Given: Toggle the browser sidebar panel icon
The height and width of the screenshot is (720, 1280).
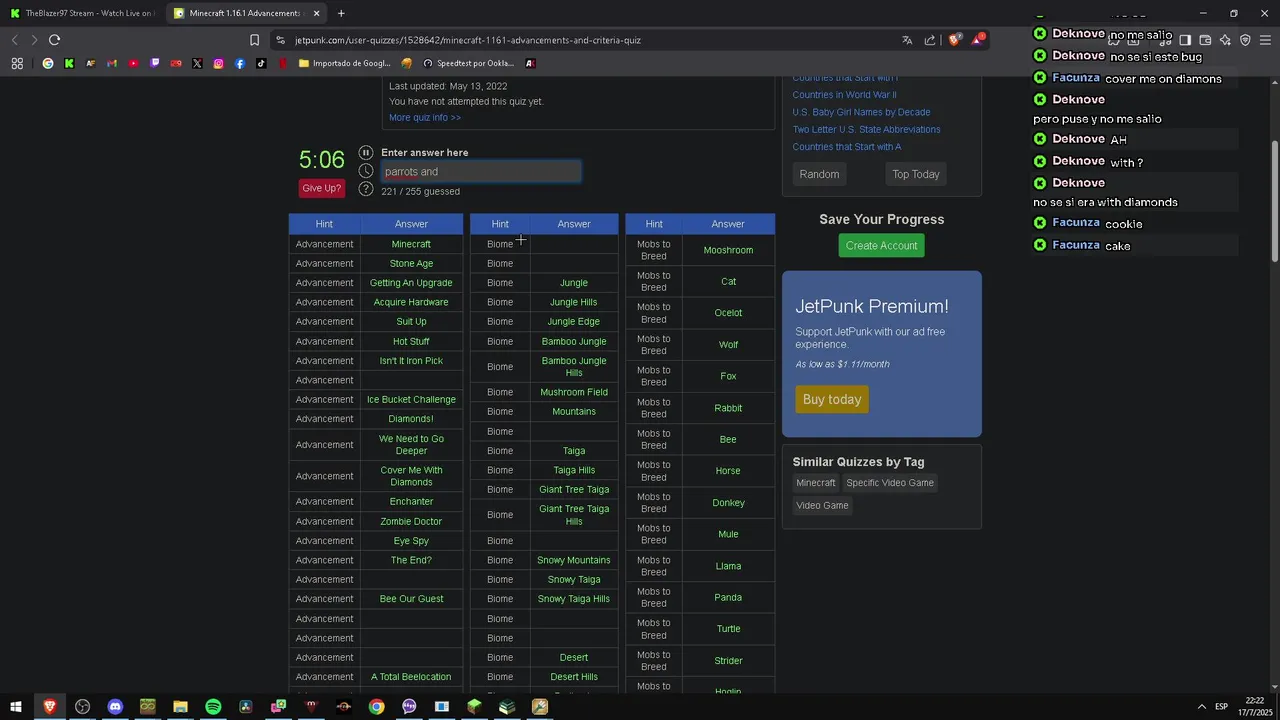Looking at the screenshot, I should click(1185, 40).
